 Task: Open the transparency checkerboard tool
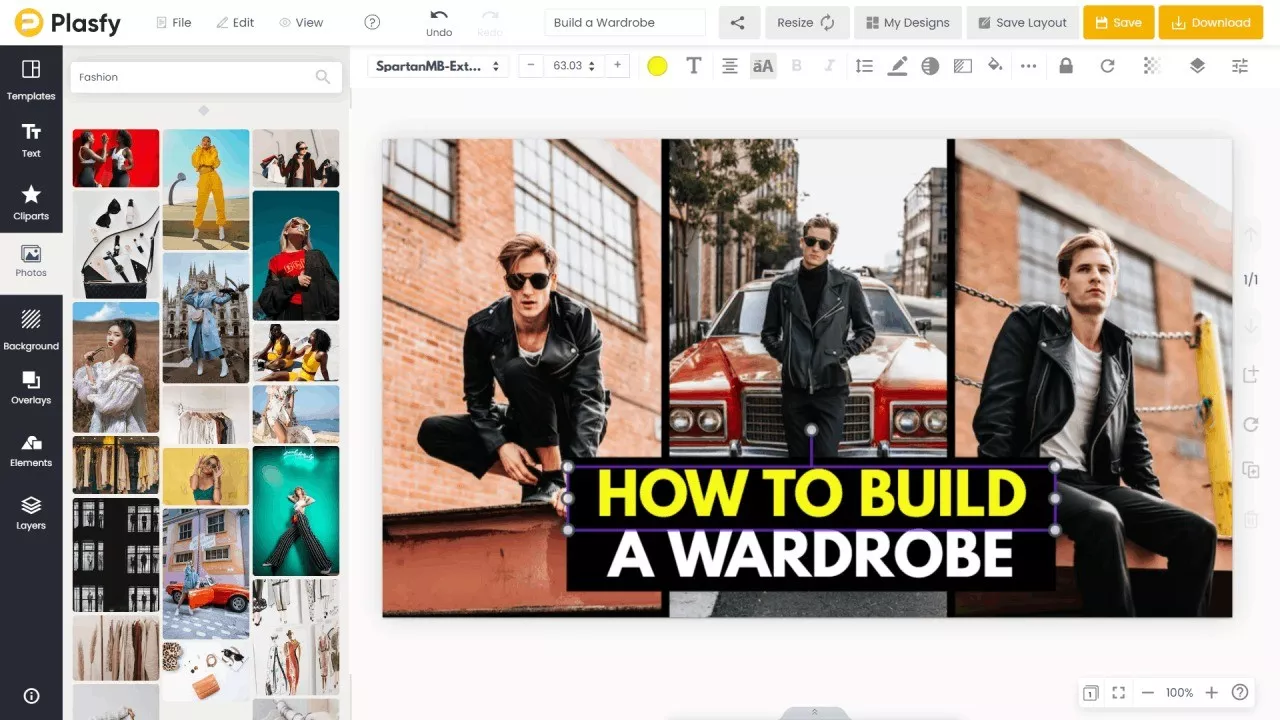click(x=1152, y=66)
